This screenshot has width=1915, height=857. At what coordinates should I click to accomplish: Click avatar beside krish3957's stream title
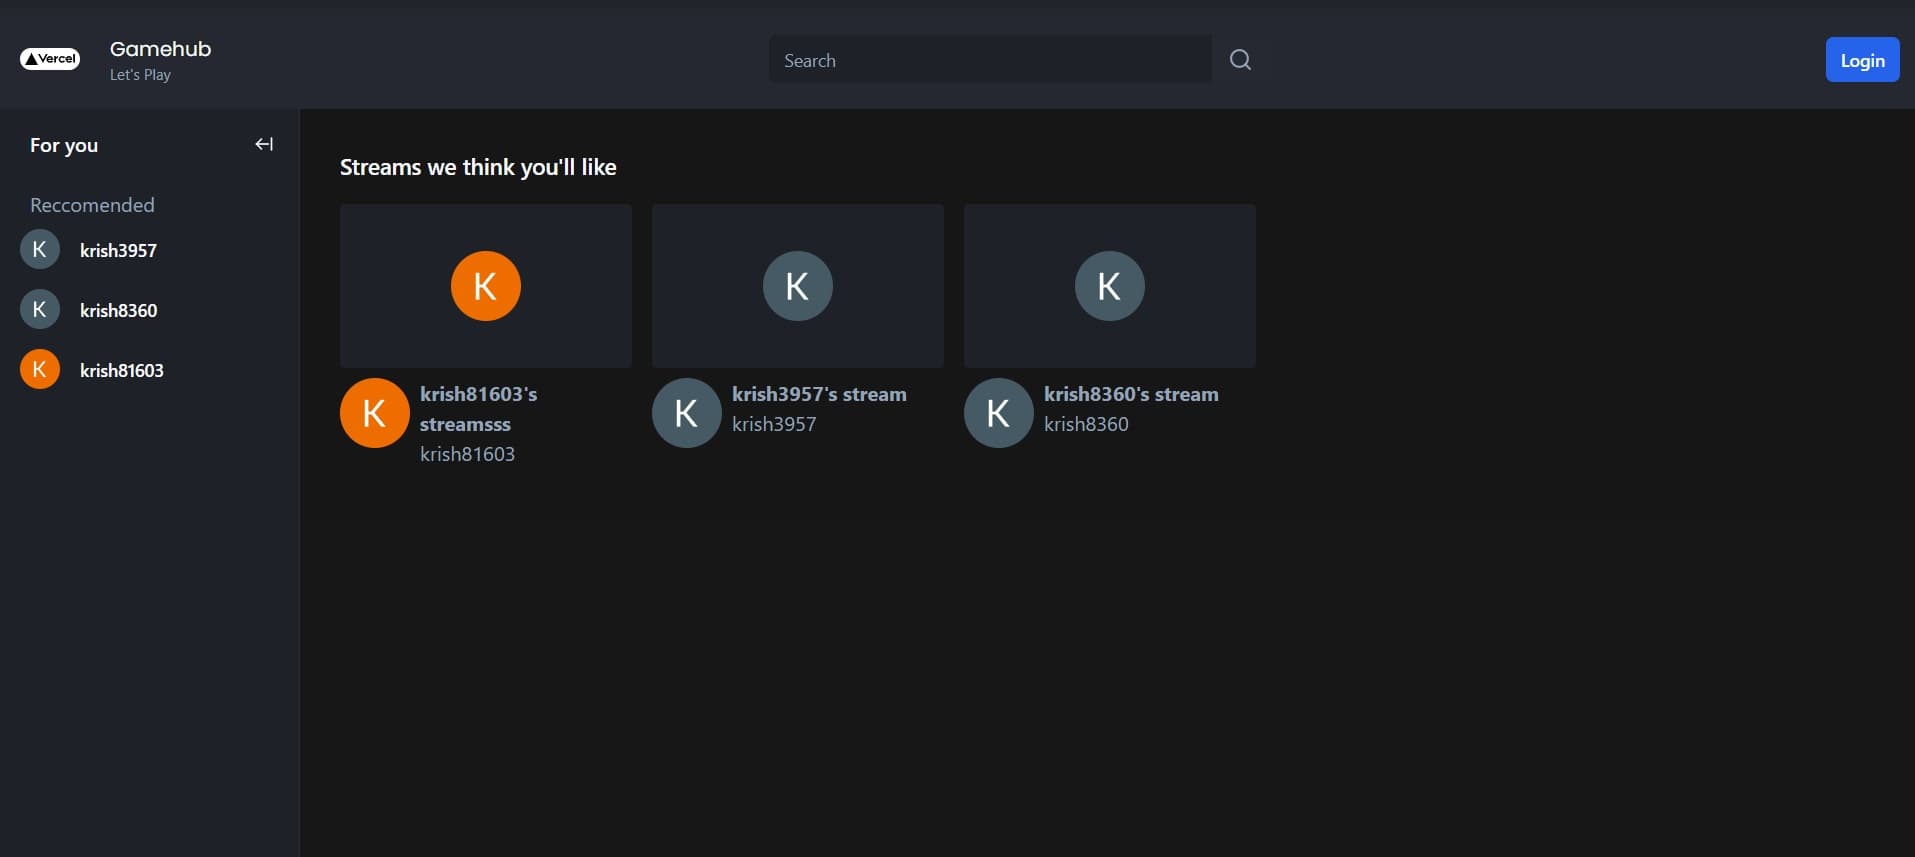tap(686, 413)
